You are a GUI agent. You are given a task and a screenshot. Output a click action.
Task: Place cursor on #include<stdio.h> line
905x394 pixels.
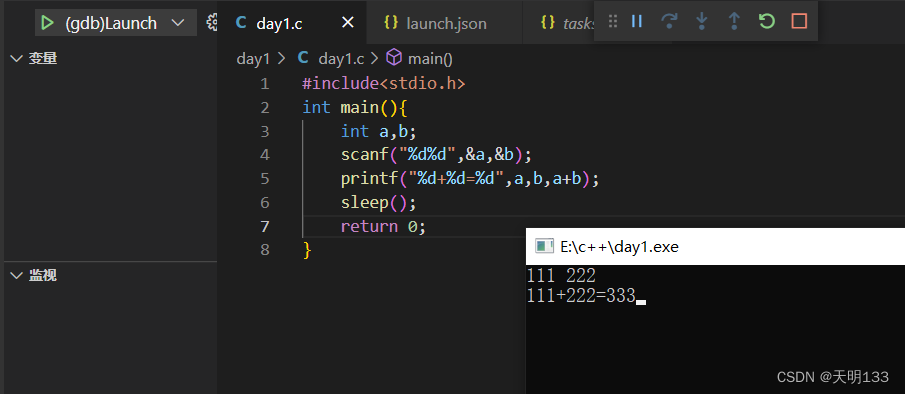(x=384, y=84)
